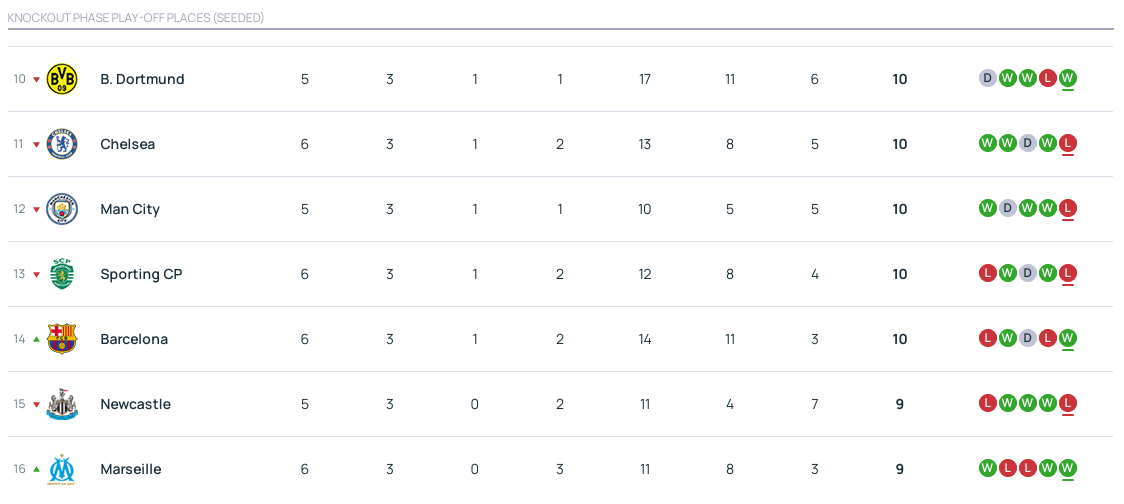Click Barcelona's green up position arrow

pyautogui.click(x=37, y=339)
